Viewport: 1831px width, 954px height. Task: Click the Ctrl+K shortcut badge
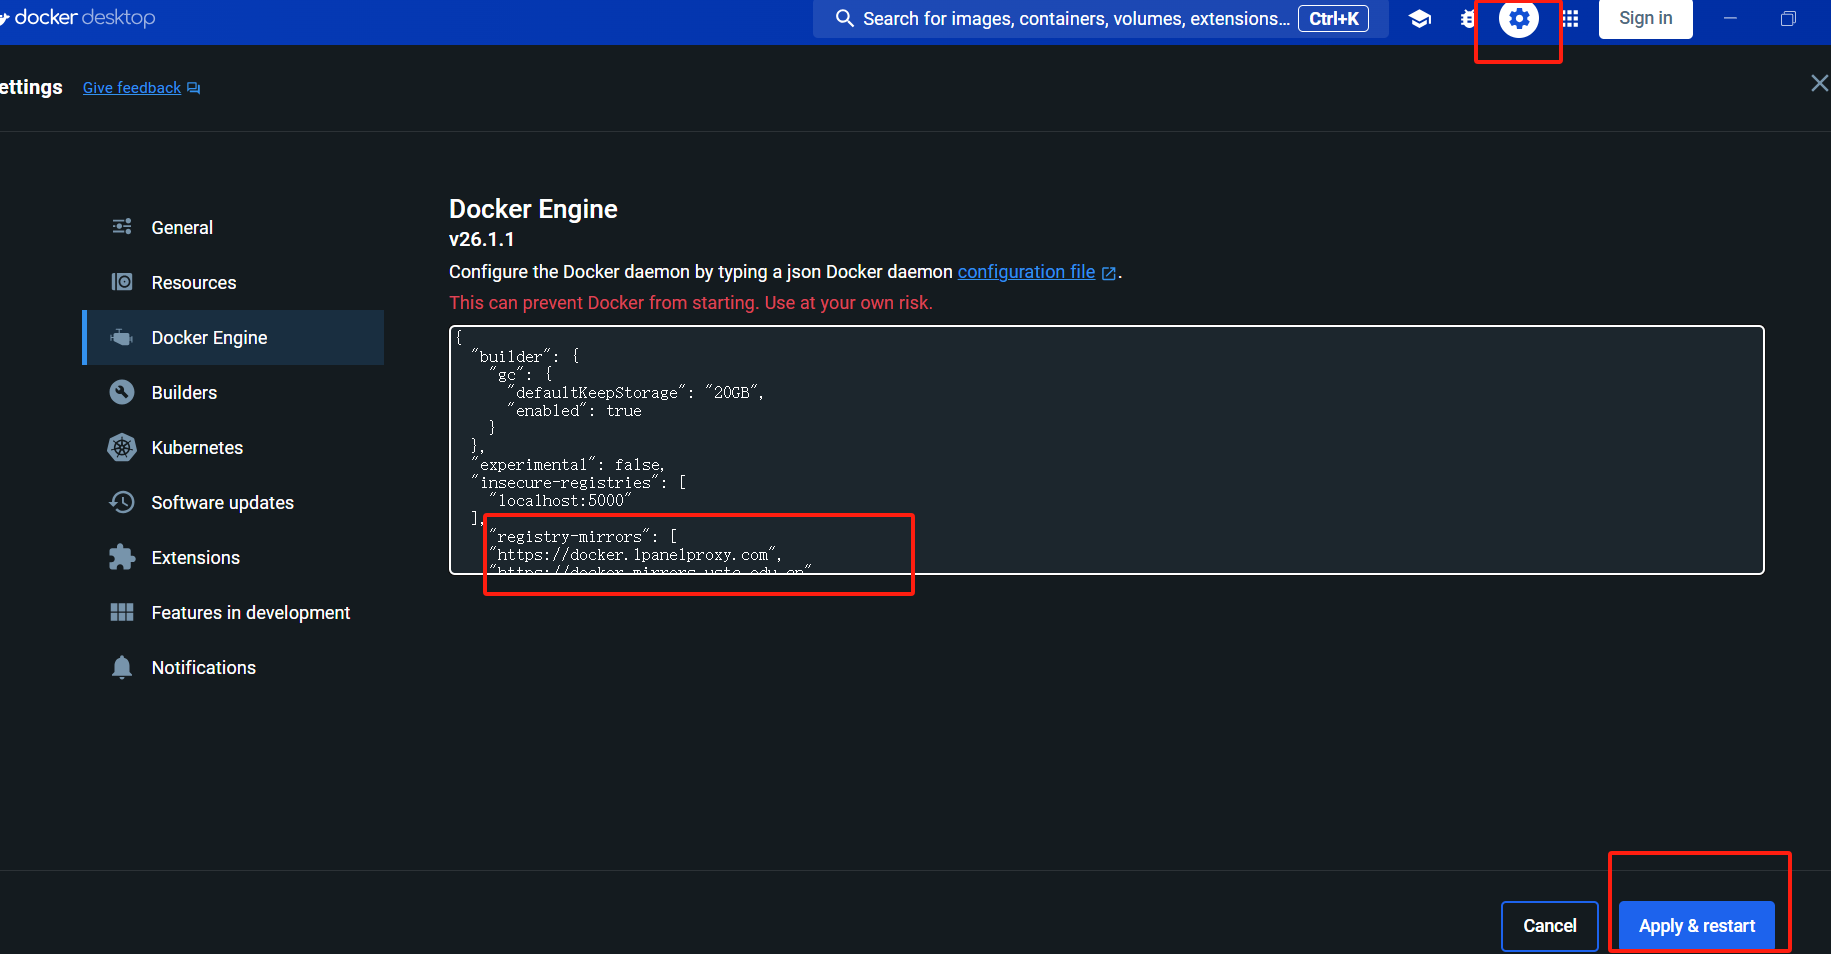click(1333, 19)
